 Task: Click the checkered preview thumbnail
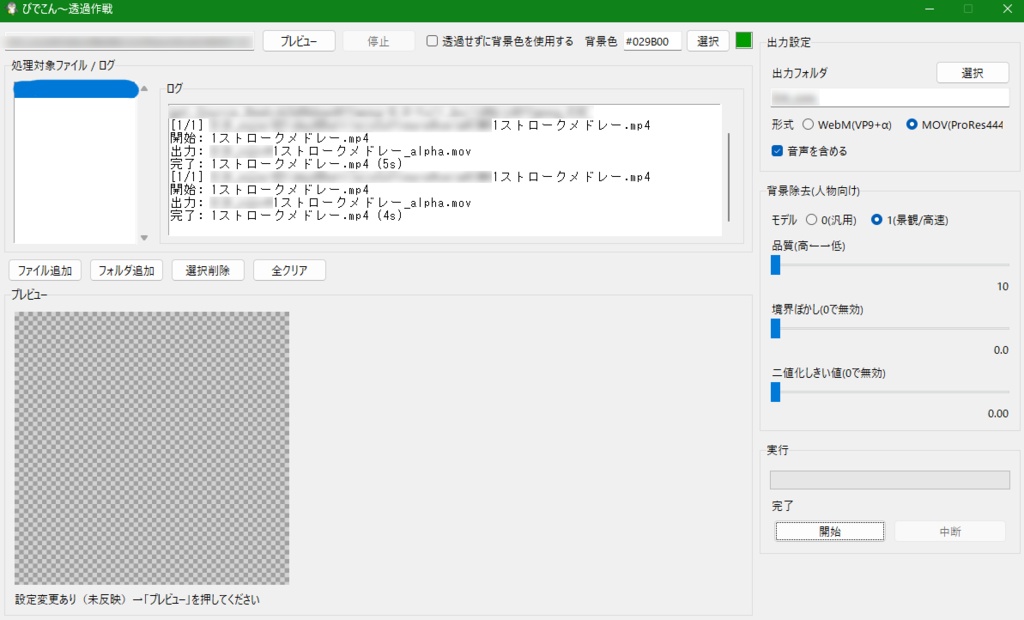(152, 448)
